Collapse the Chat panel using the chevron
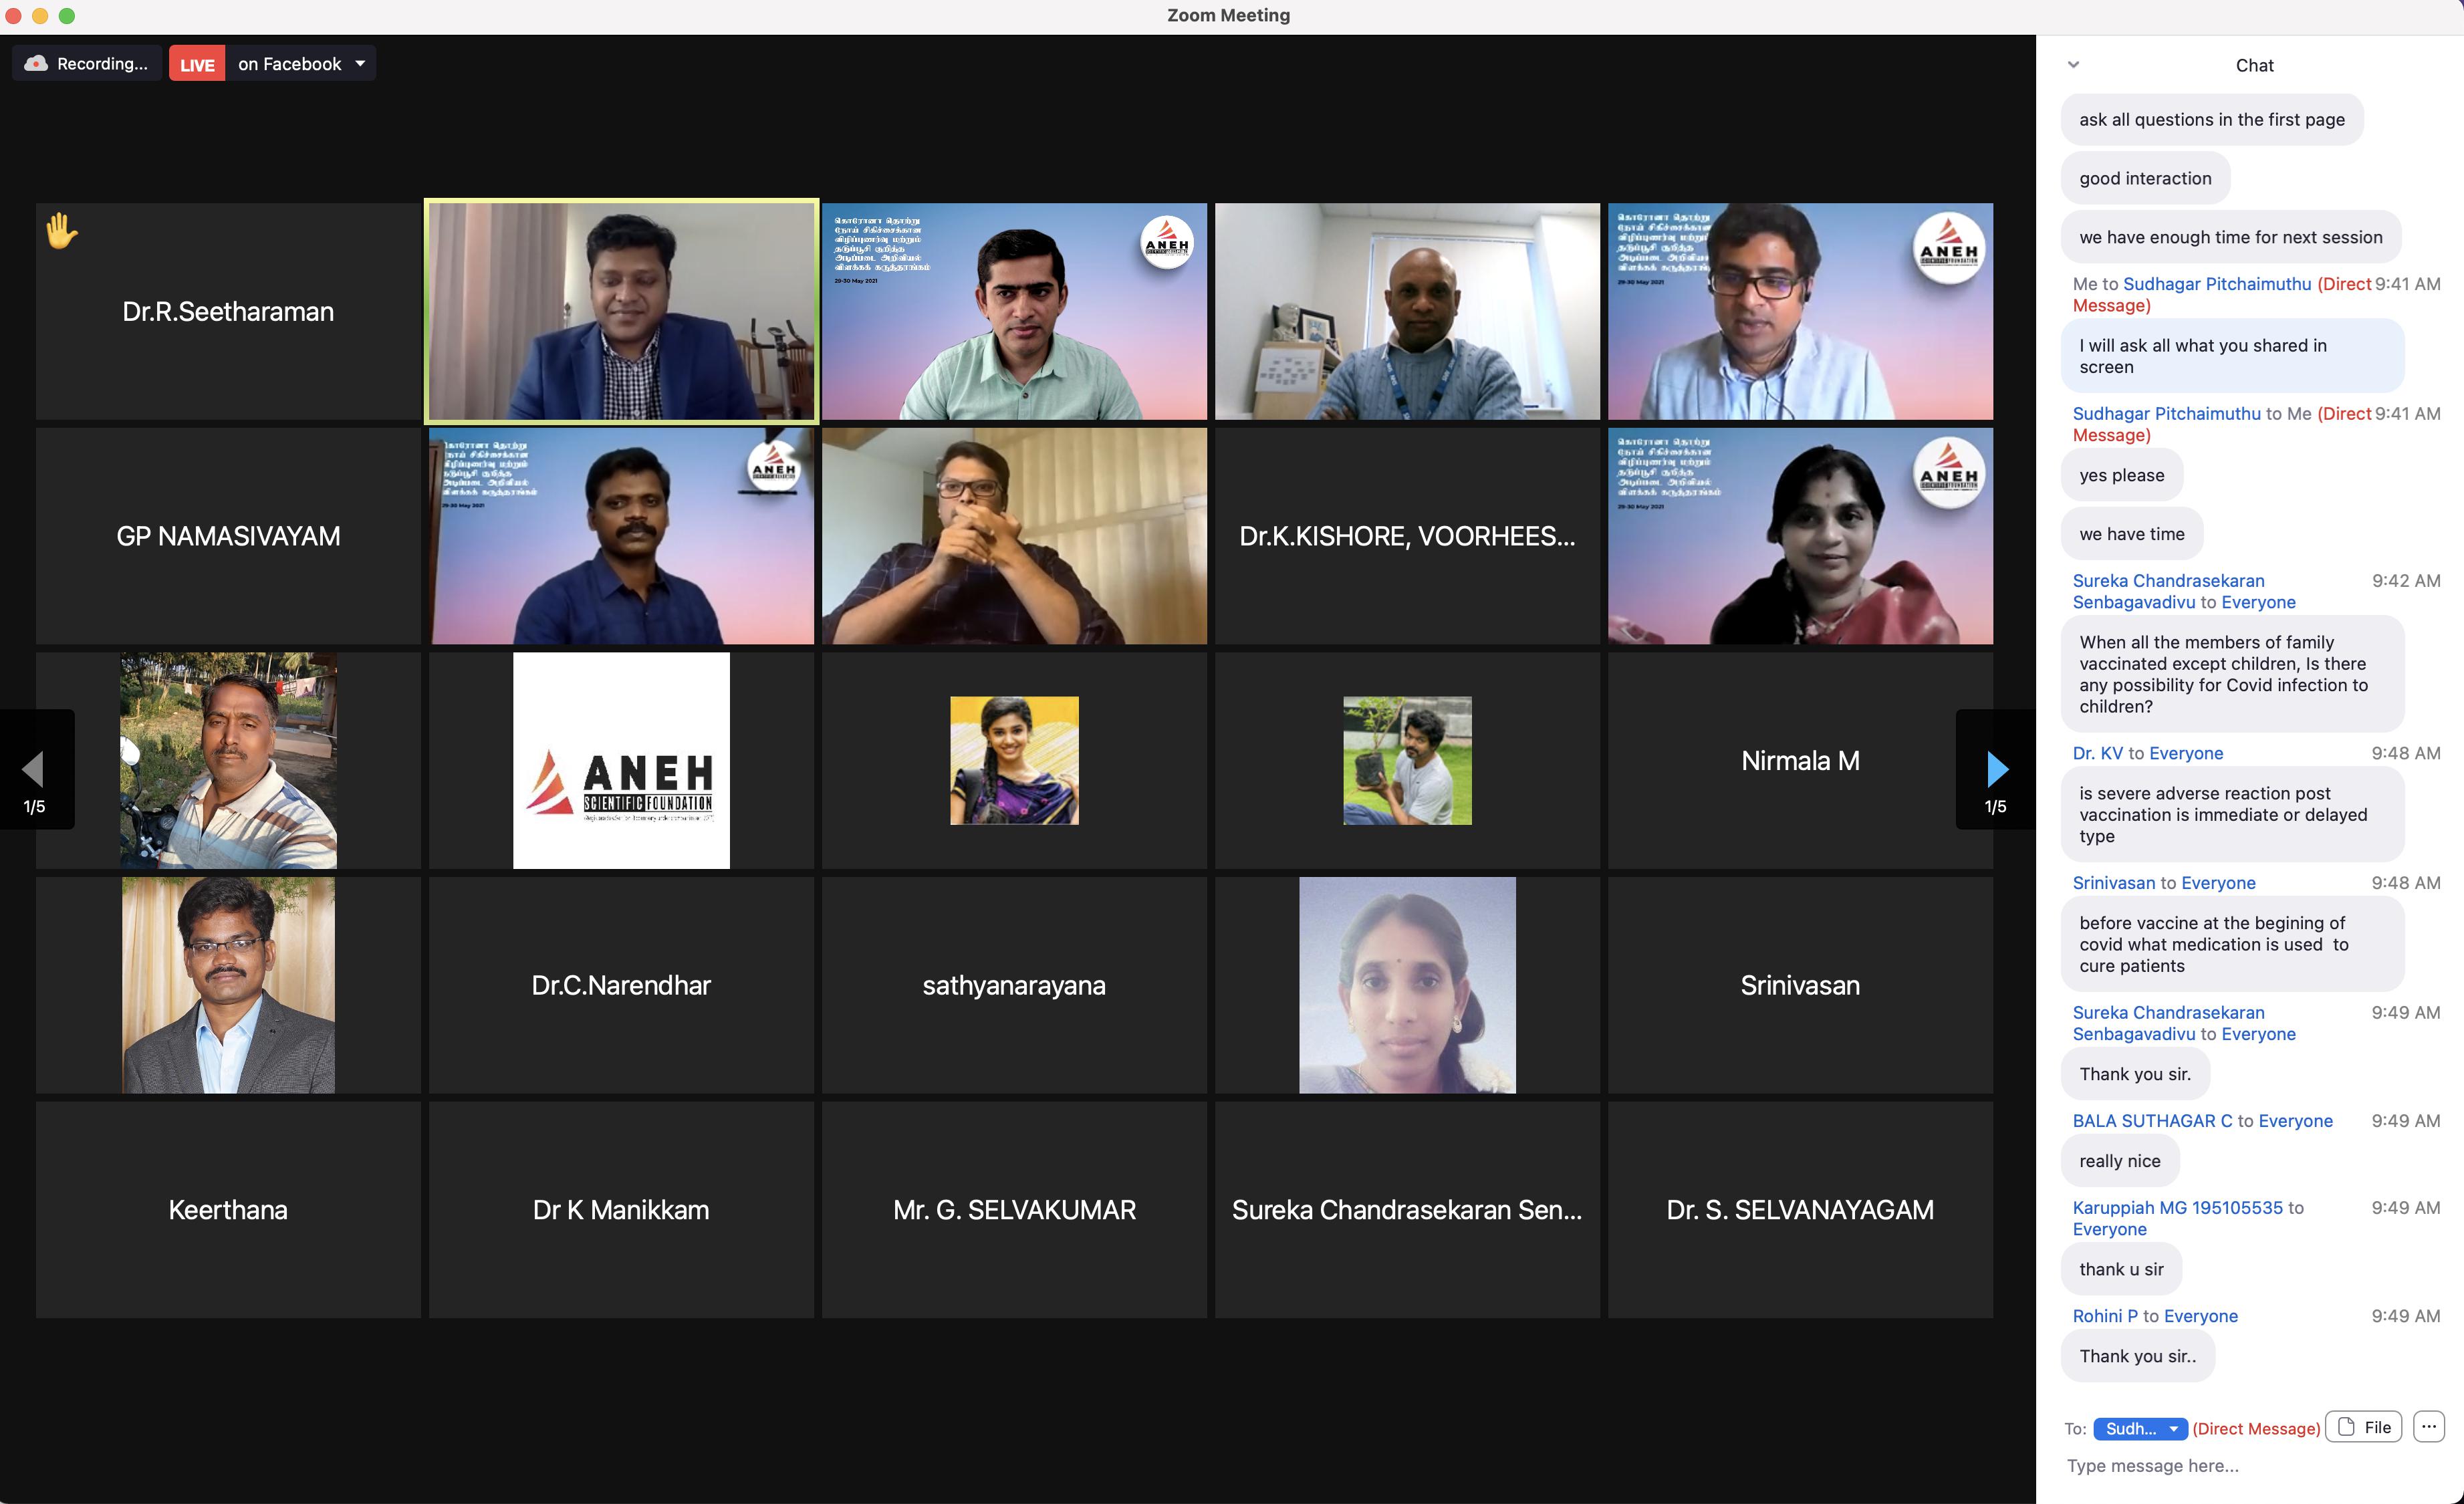2464x1504 pixels. pyautogui.click(x=2073, y=64)
